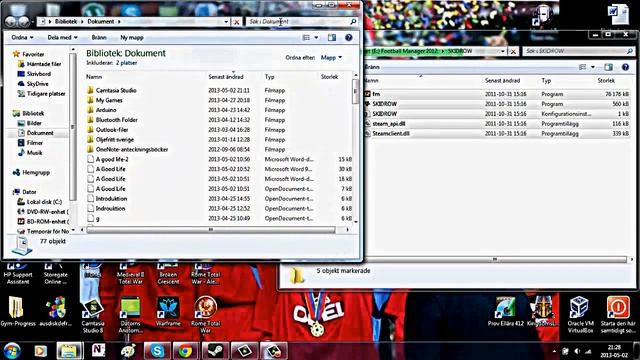Screen dimensions: 640x360
Task: Open SkyDrive in the sidebar
Action: pyautogui.click(x=38, y=84)
